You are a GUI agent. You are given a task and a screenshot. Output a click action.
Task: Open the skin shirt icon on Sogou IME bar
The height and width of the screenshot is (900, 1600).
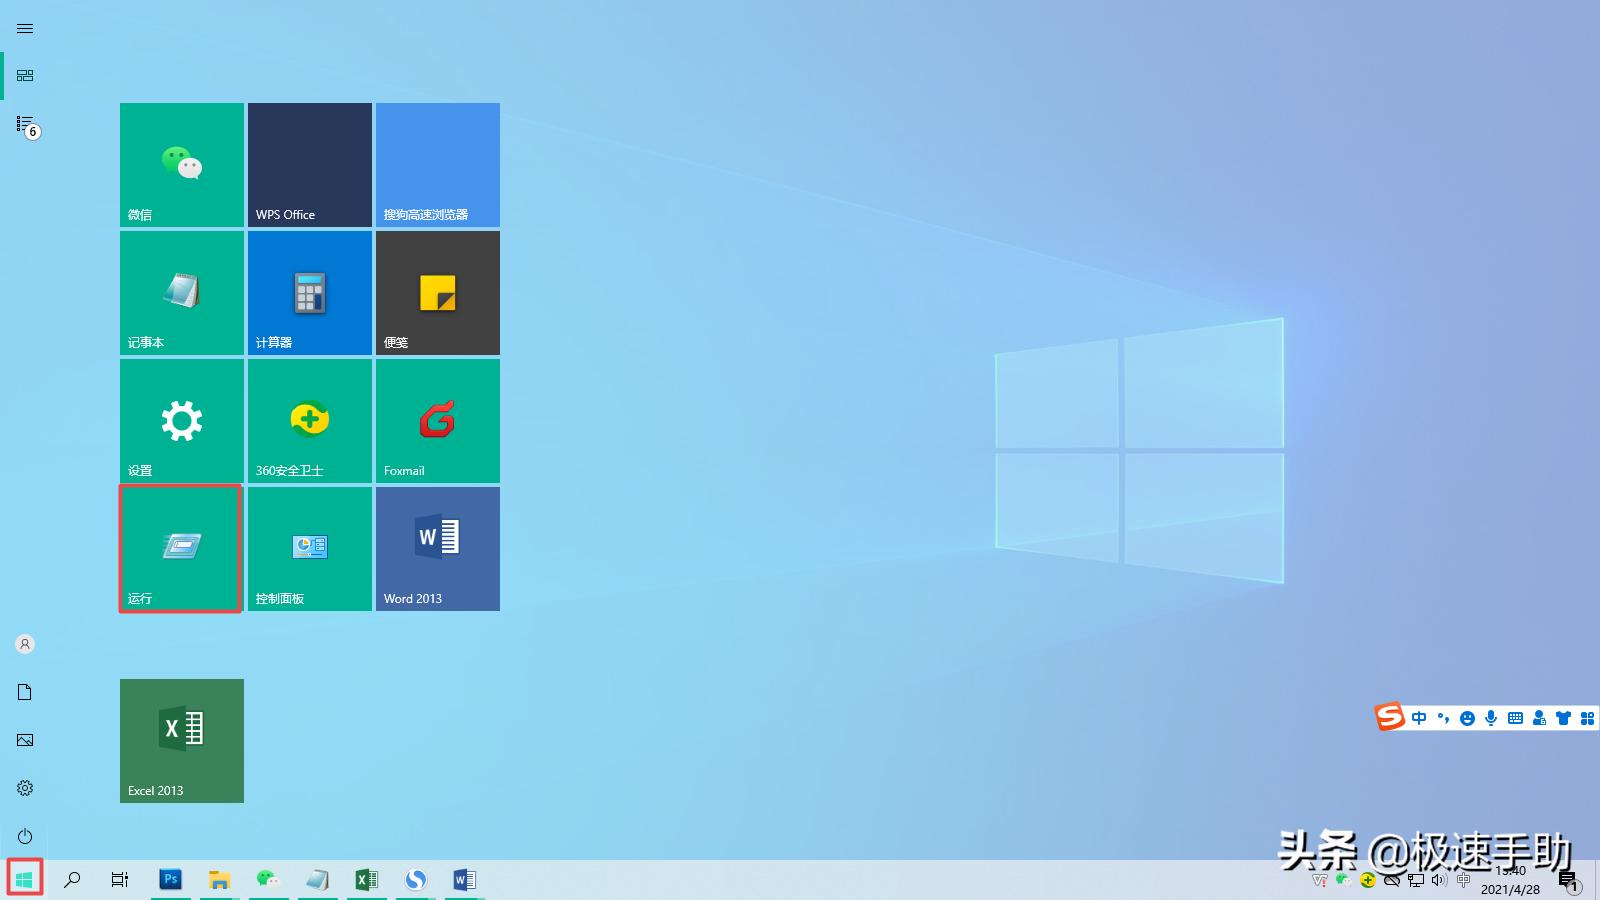pyautogui.click(x=1563, y=718)
